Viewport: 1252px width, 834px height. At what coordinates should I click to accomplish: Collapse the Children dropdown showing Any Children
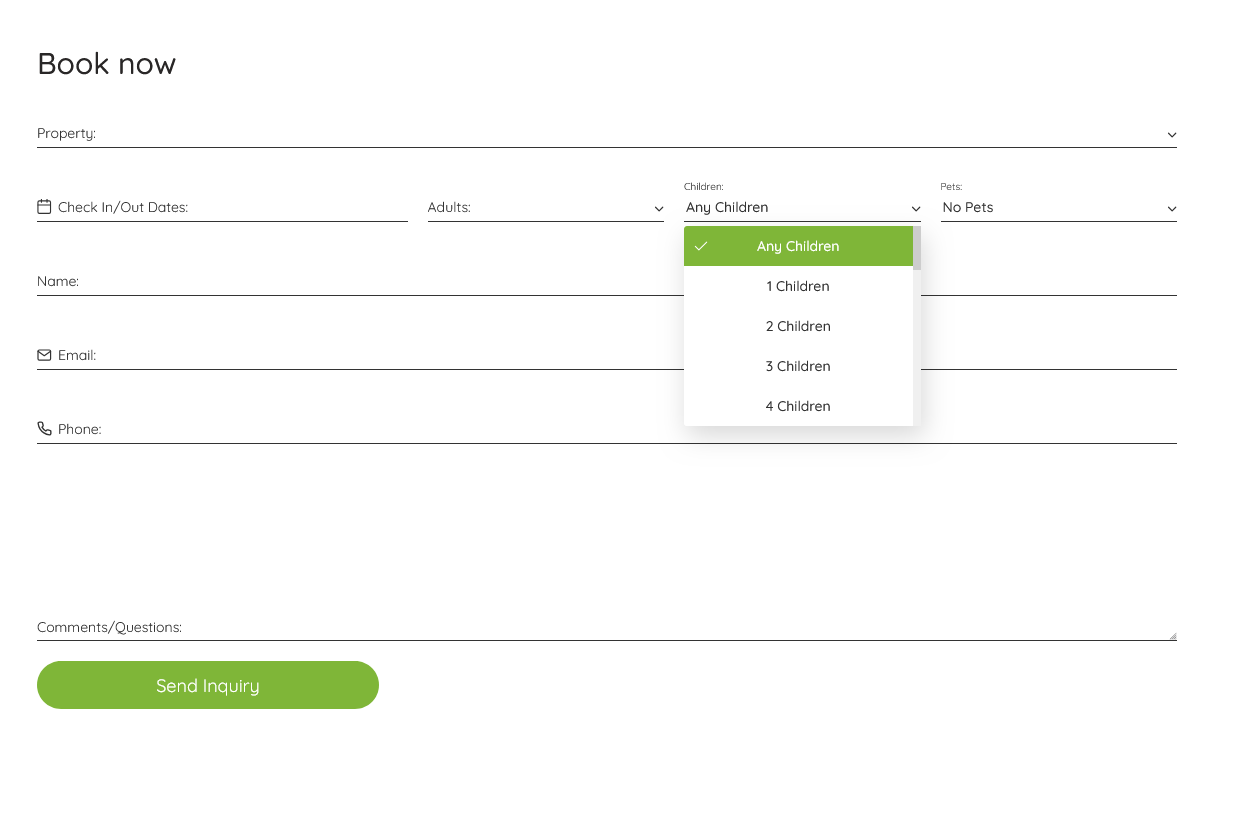coord(801,208)
